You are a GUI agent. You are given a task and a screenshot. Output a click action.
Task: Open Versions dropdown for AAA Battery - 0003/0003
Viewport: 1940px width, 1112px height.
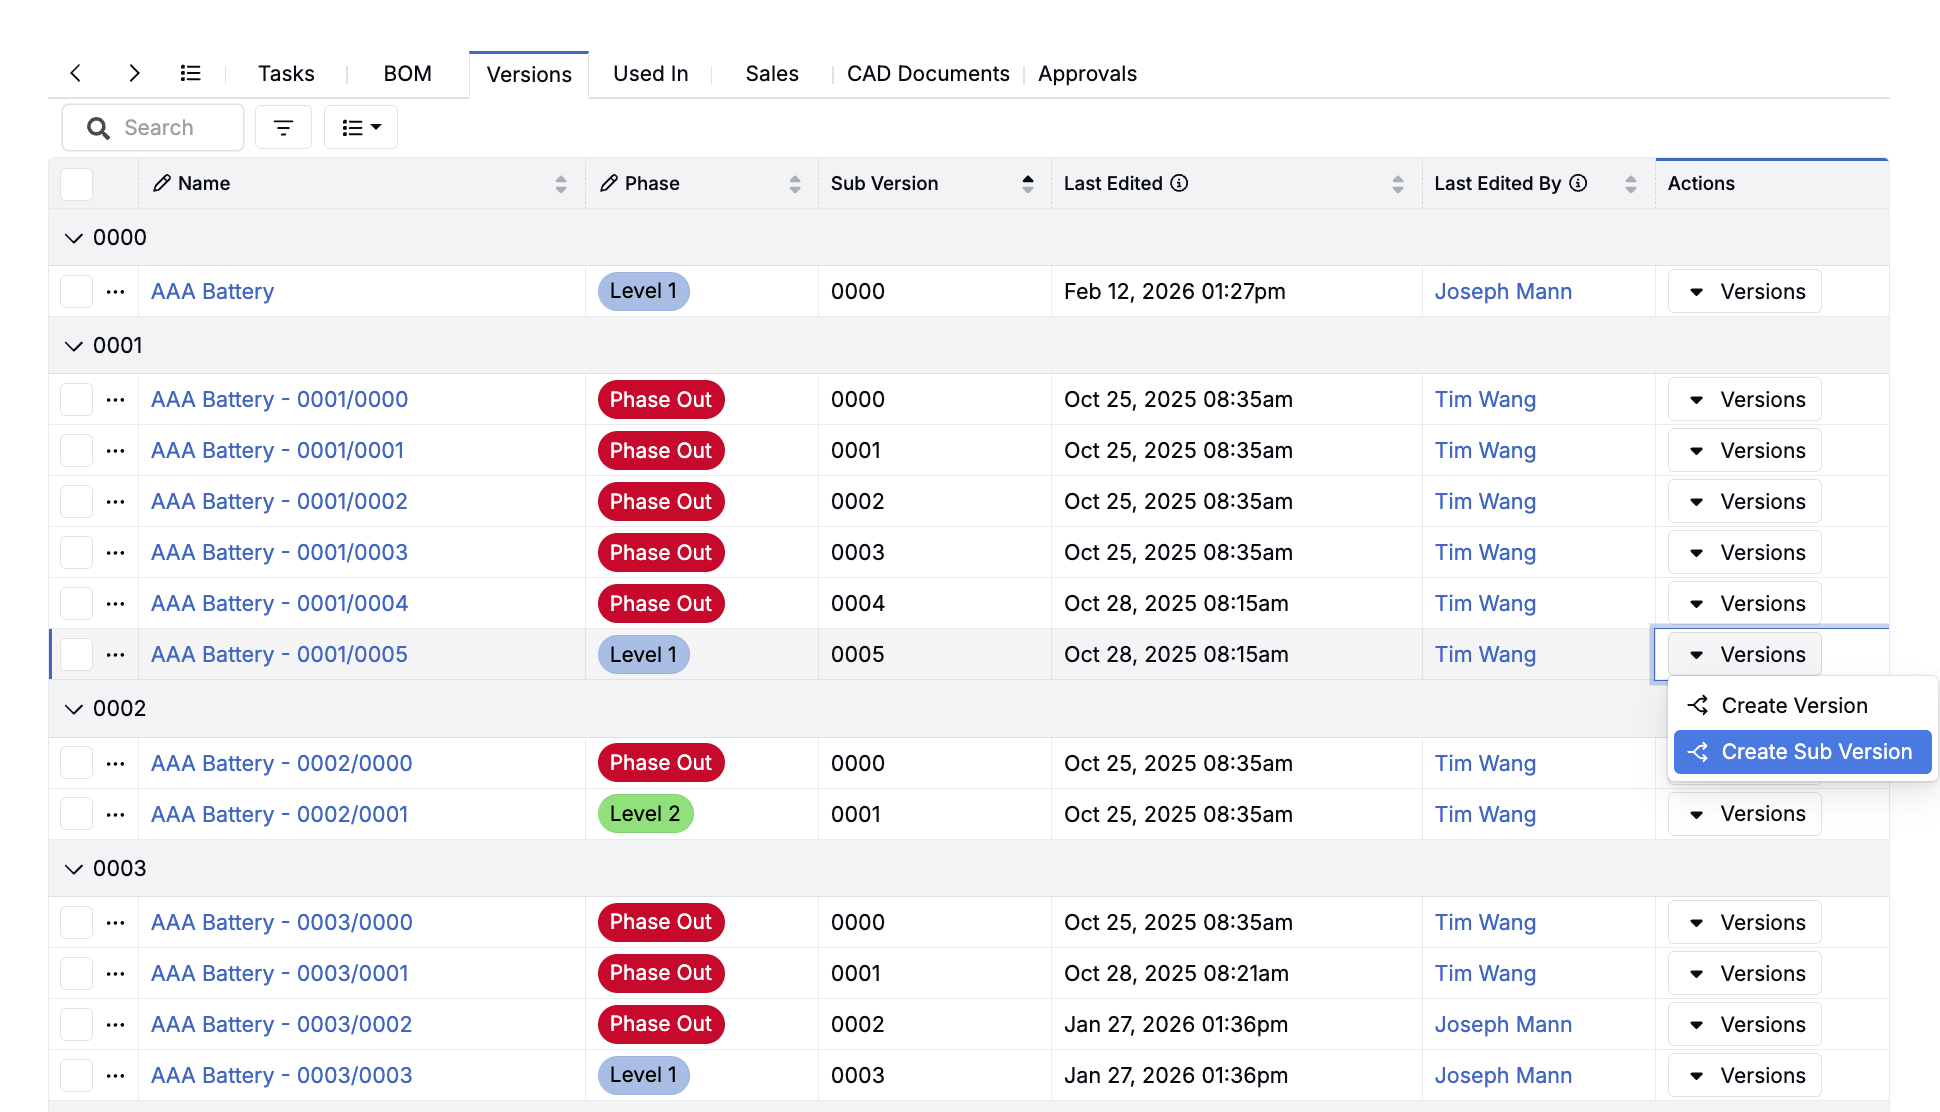[1744, 1076]
